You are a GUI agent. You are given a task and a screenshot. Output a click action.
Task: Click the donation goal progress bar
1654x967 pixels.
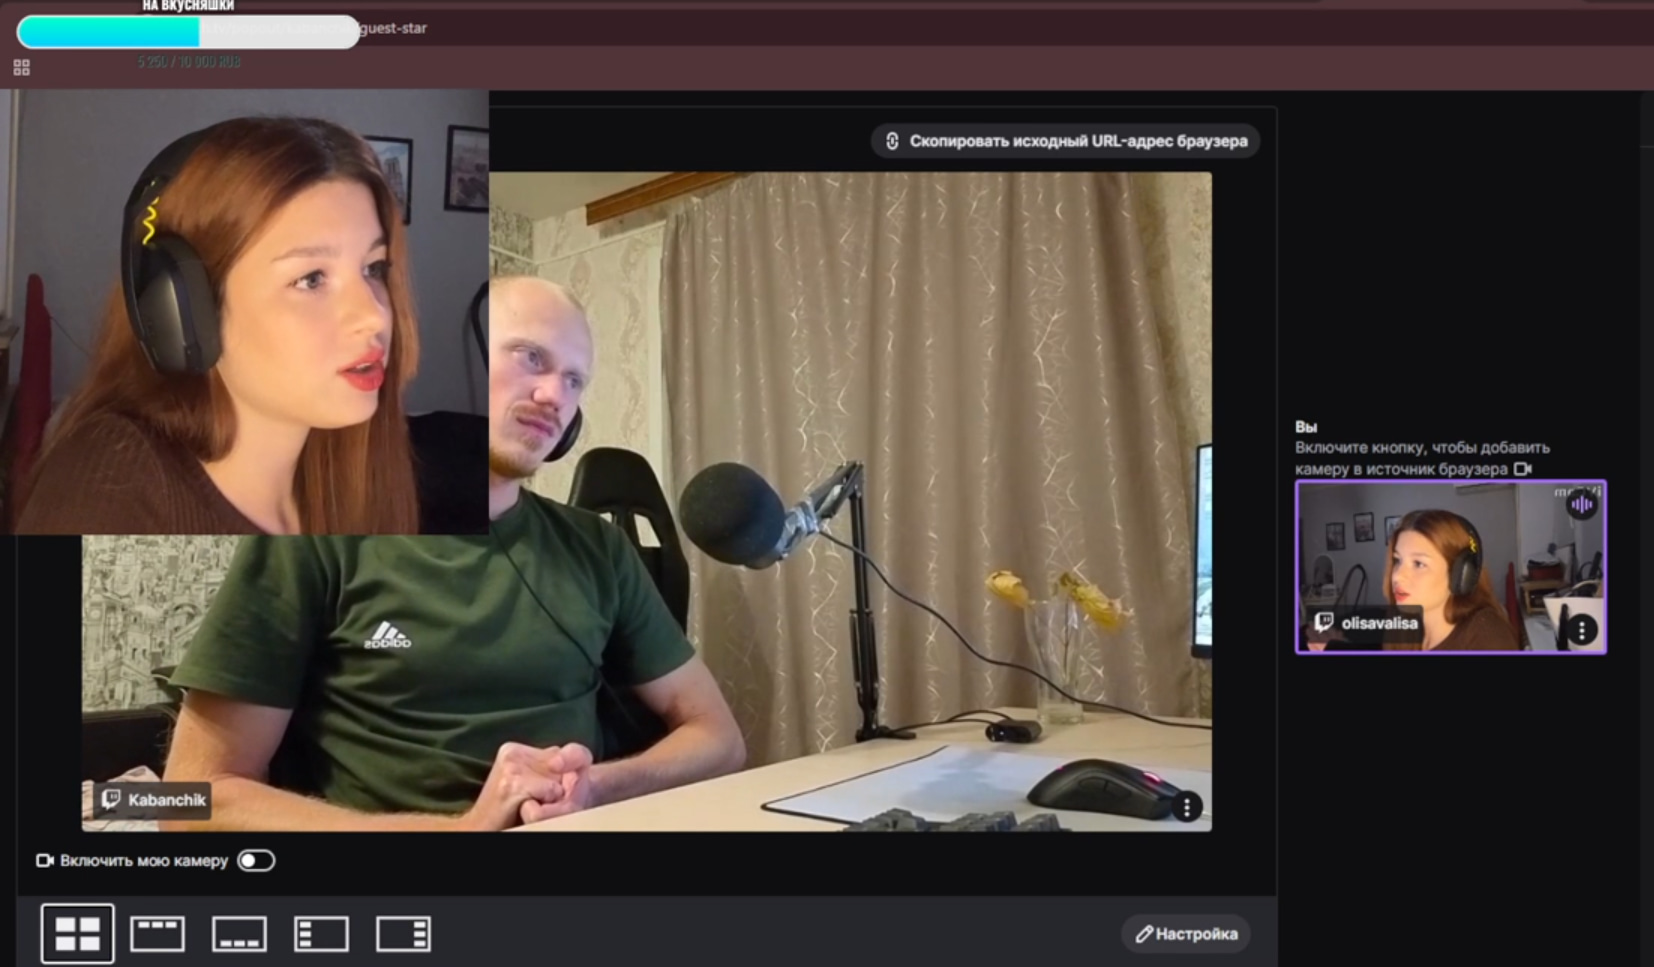[188, 31]
